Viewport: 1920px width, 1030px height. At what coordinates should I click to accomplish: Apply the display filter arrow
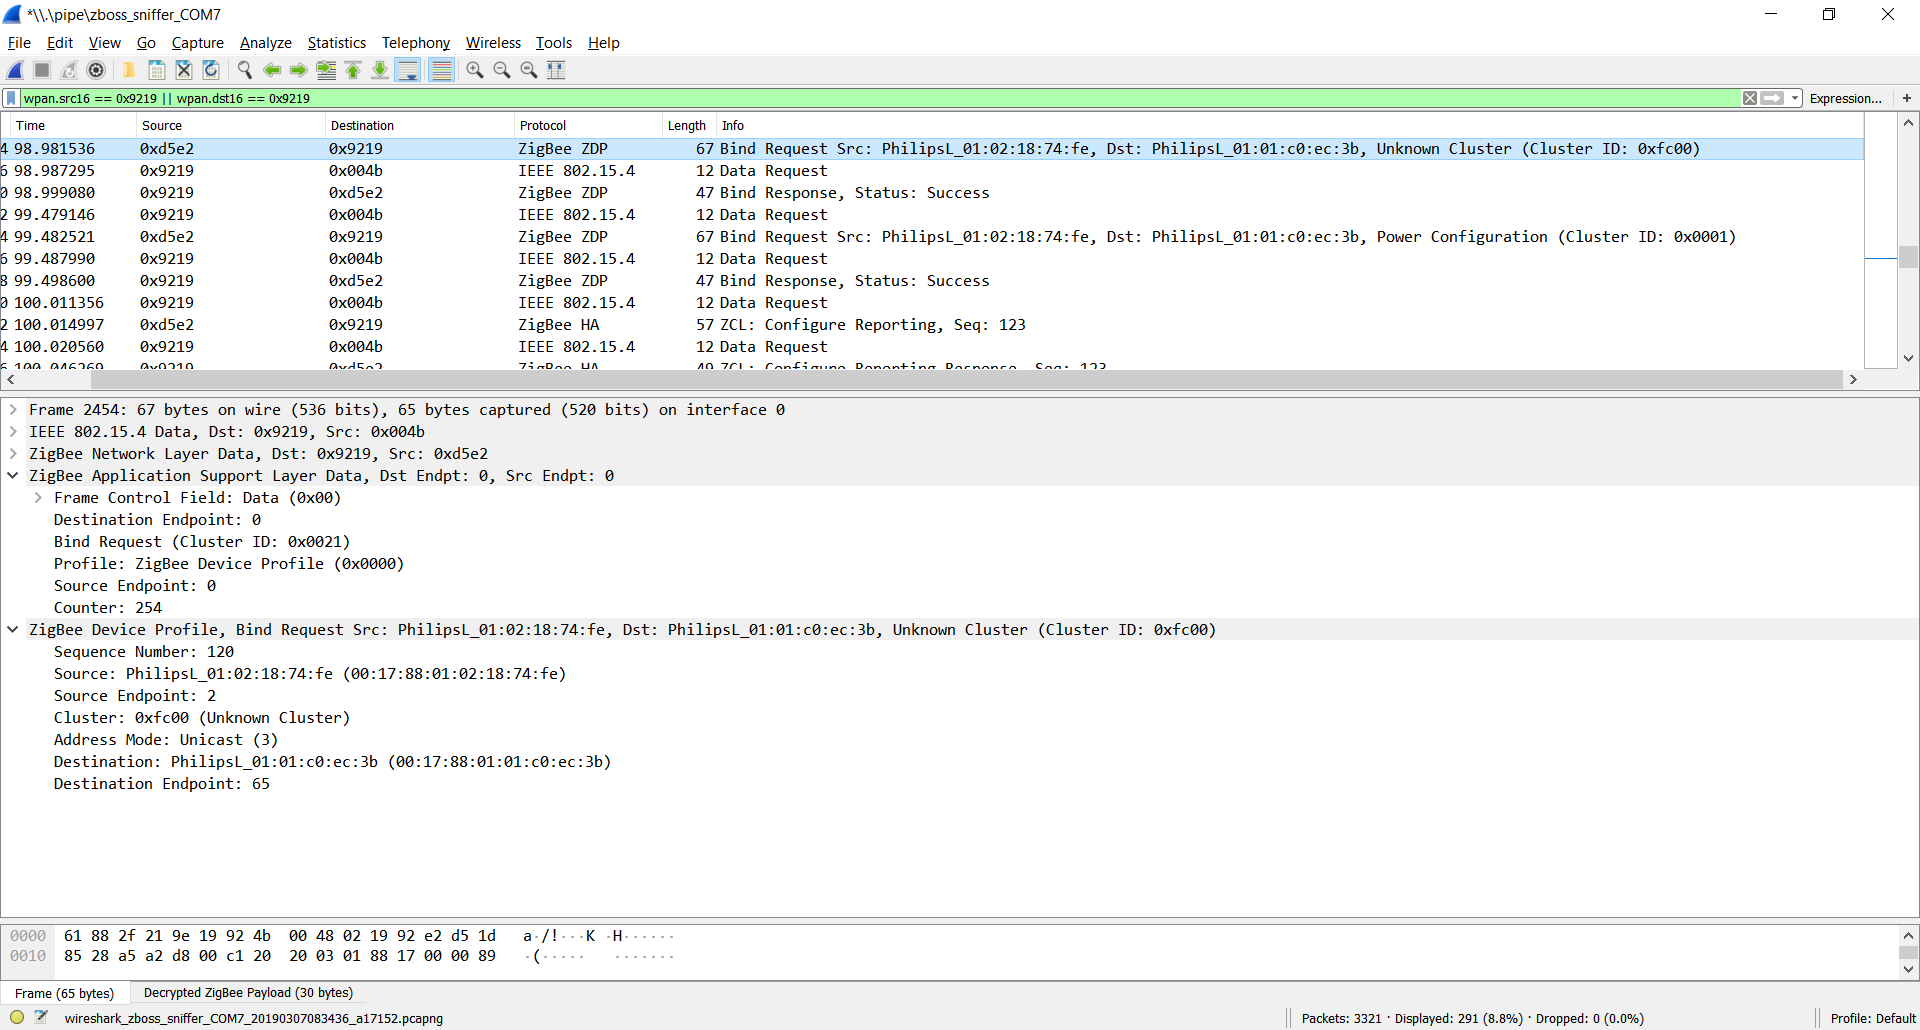tap(1772, 98)
